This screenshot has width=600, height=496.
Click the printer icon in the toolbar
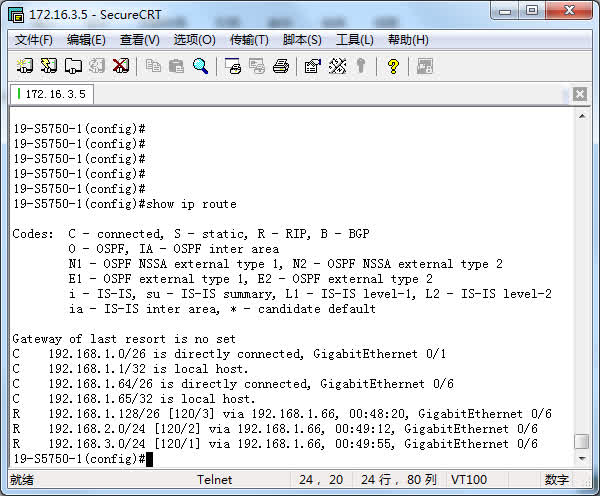pos(281,66)
